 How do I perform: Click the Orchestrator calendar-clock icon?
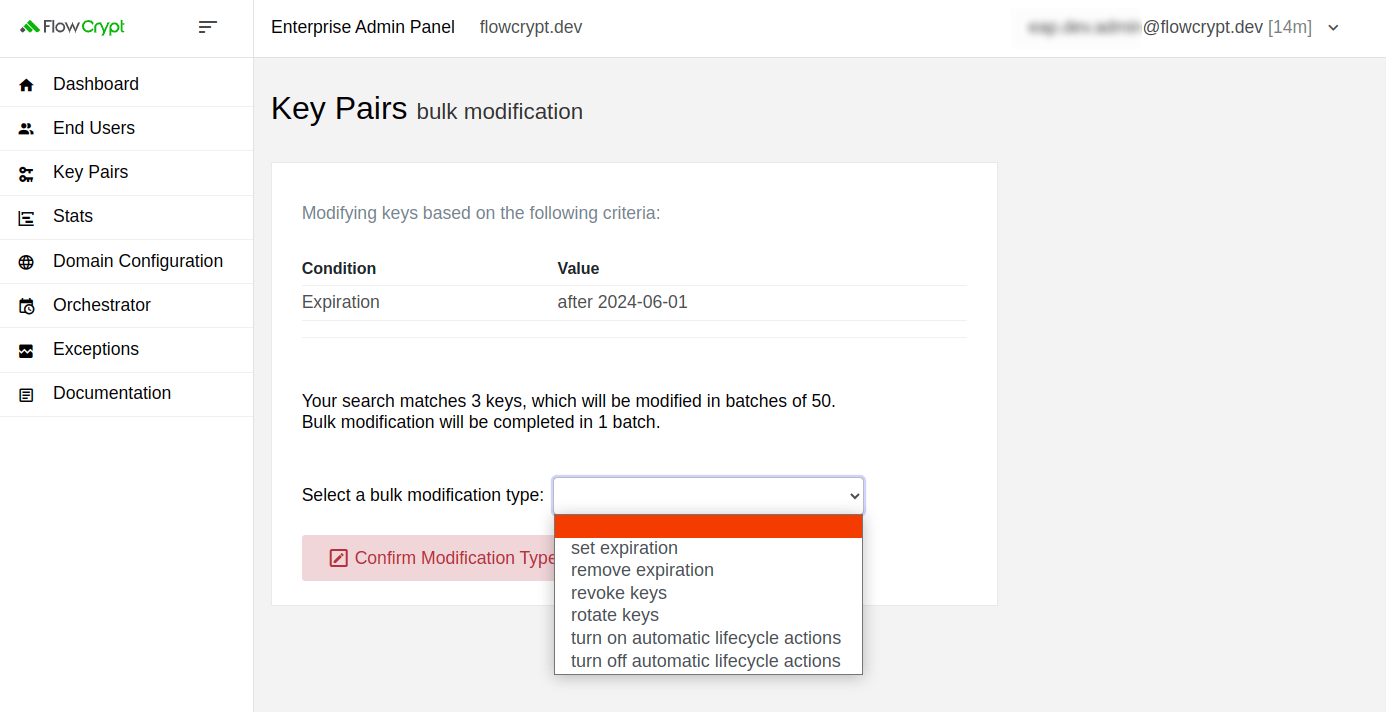coord(26,306)
